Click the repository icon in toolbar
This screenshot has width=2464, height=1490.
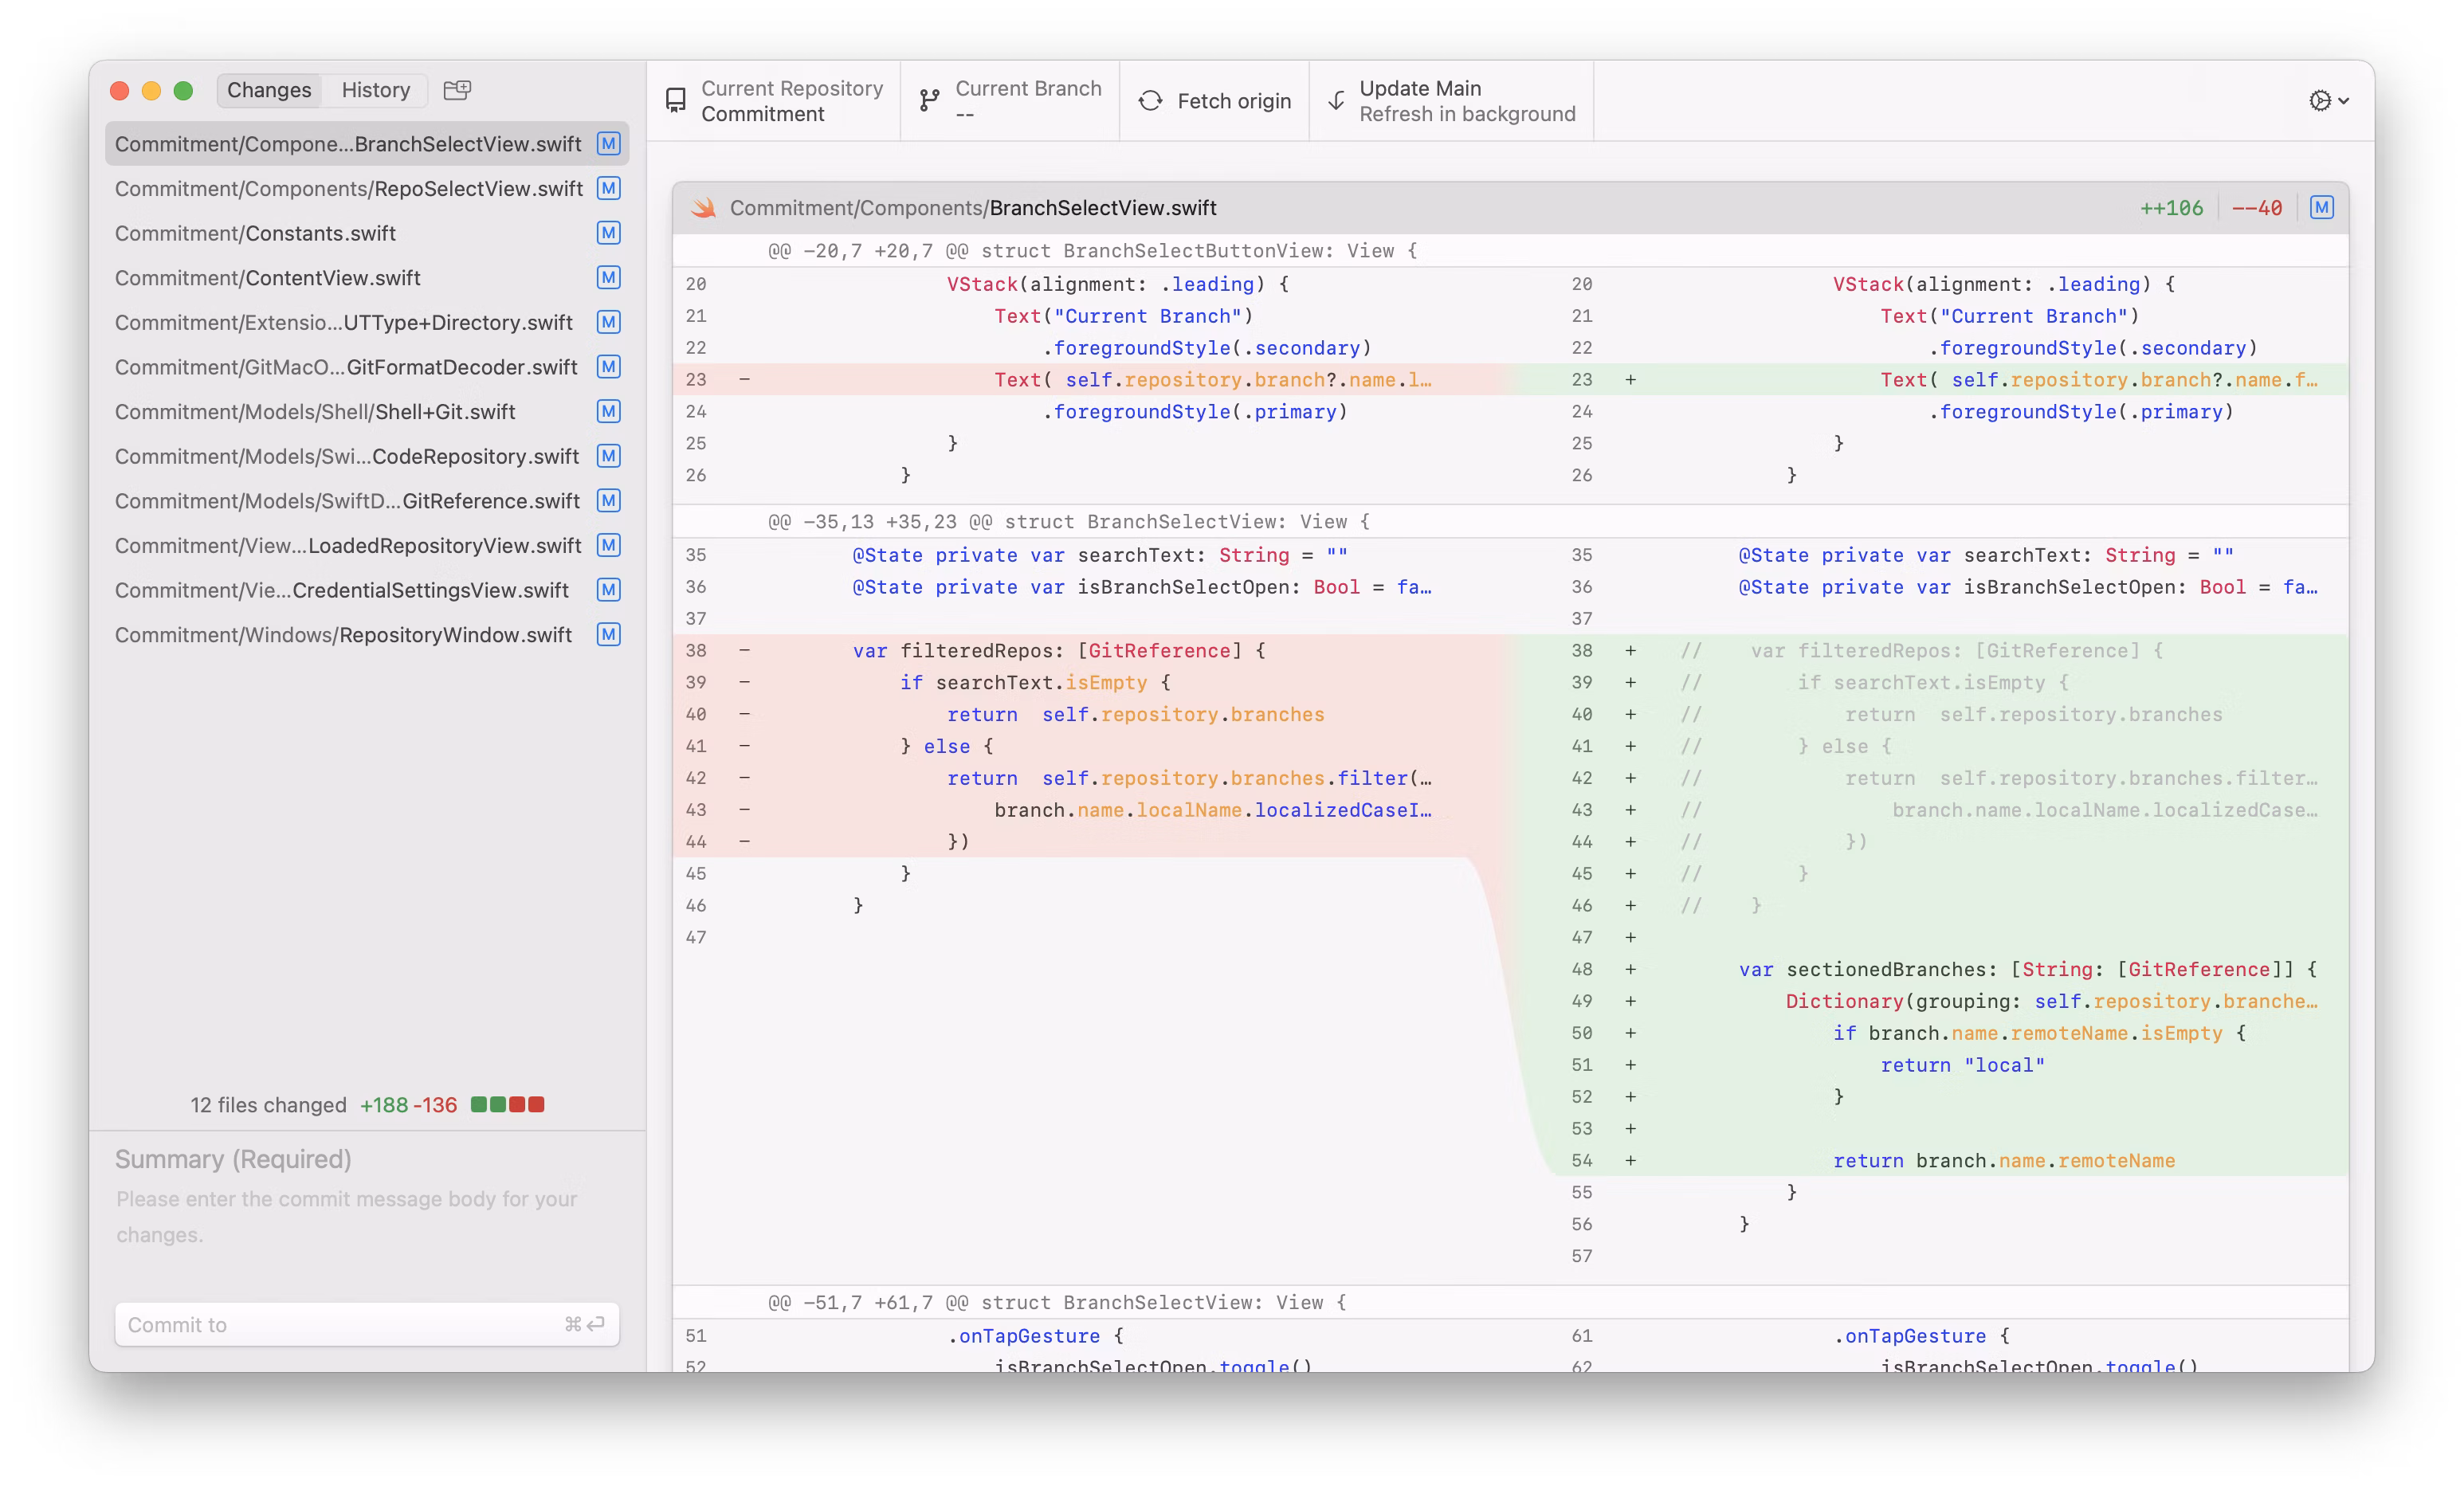pyautogui.click(x=676, y=100)
